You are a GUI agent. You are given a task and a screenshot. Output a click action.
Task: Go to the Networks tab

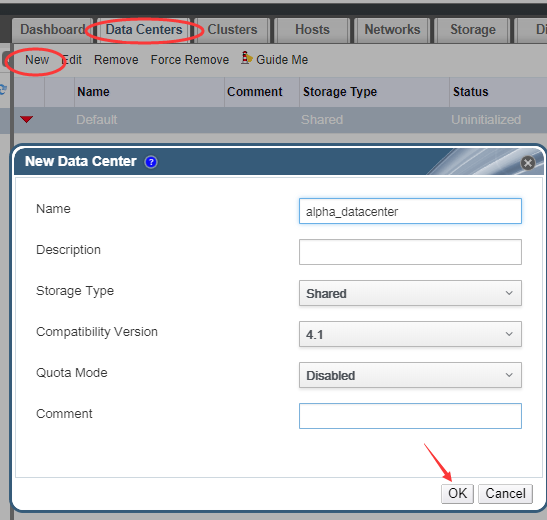[x=392, y=30]
